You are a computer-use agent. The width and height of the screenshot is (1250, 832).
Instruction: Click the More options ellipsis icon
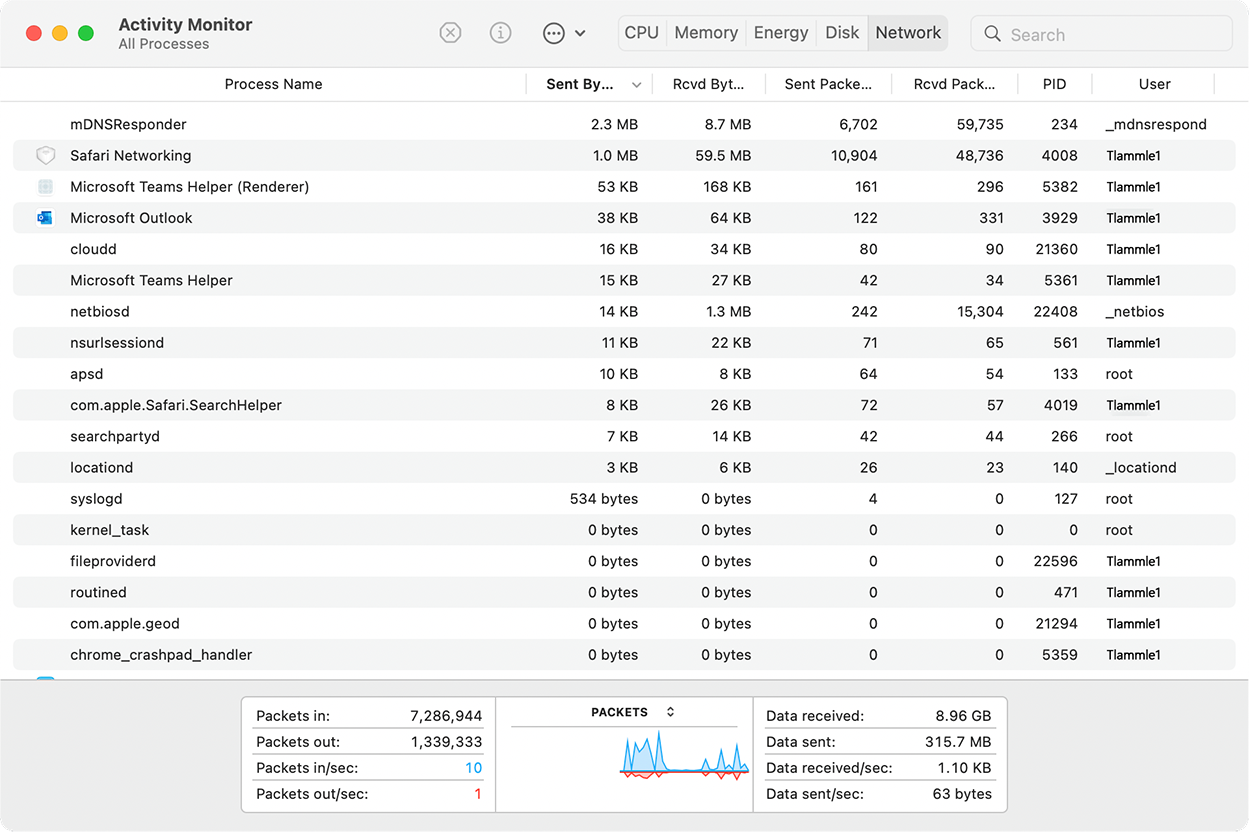pyautogui.click(x=553, y=33)
